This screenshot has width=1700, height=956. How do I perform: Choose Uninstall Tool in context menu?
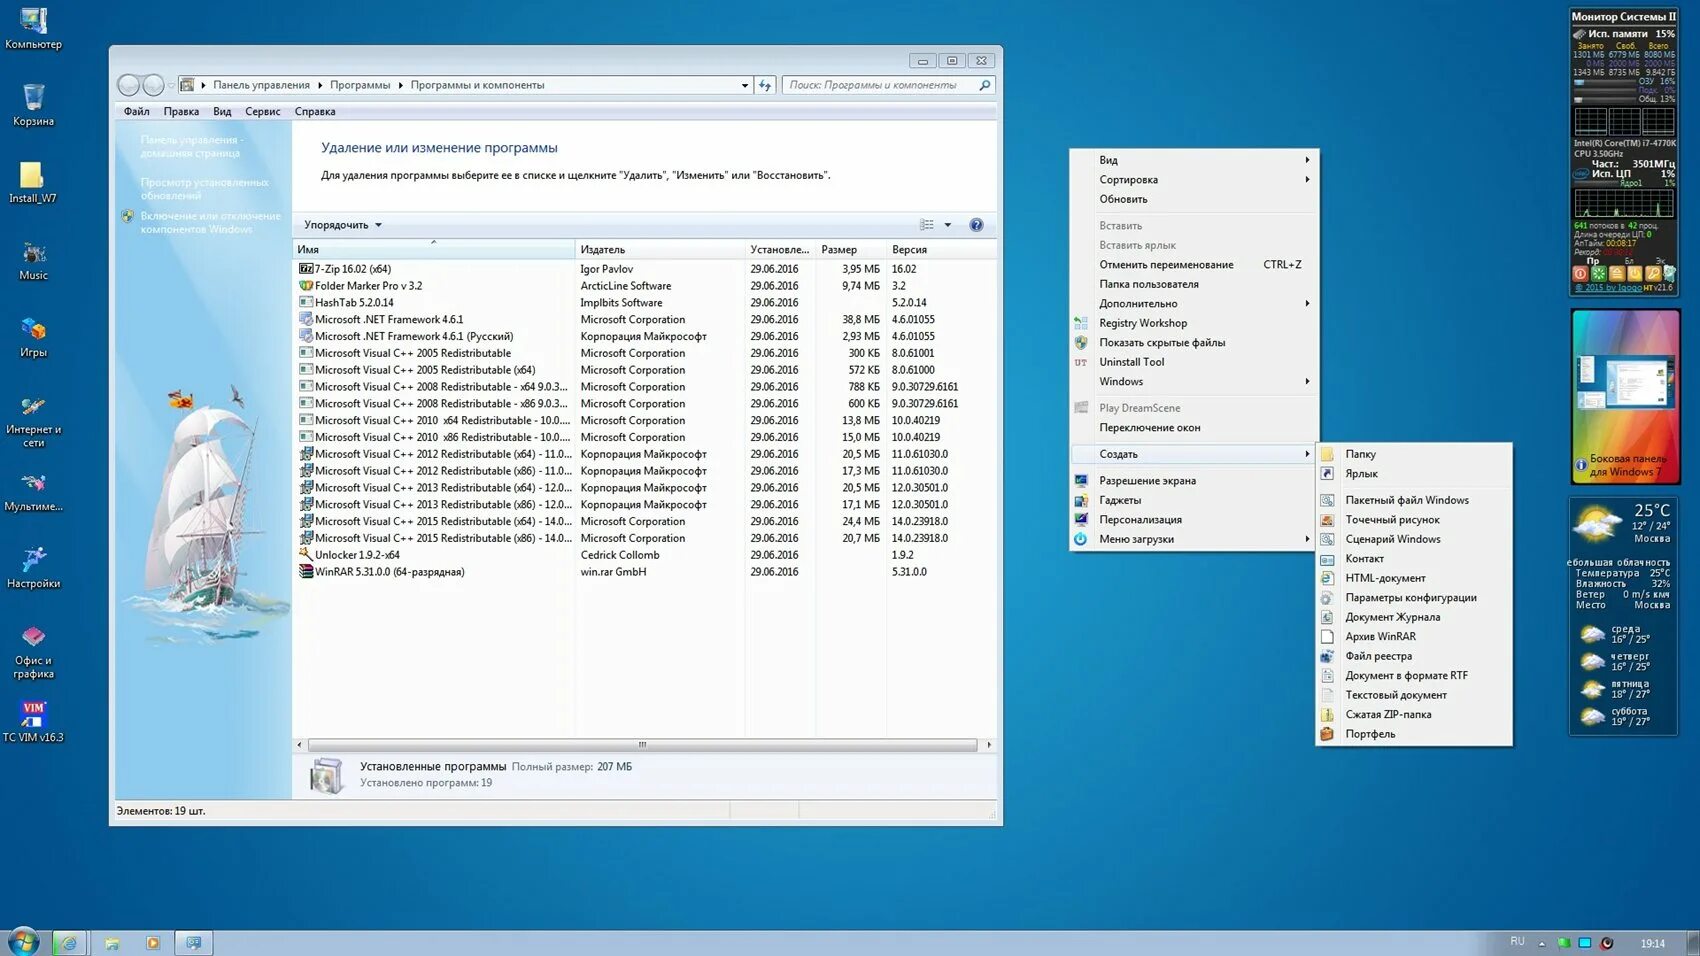(x=1195, y=362)
